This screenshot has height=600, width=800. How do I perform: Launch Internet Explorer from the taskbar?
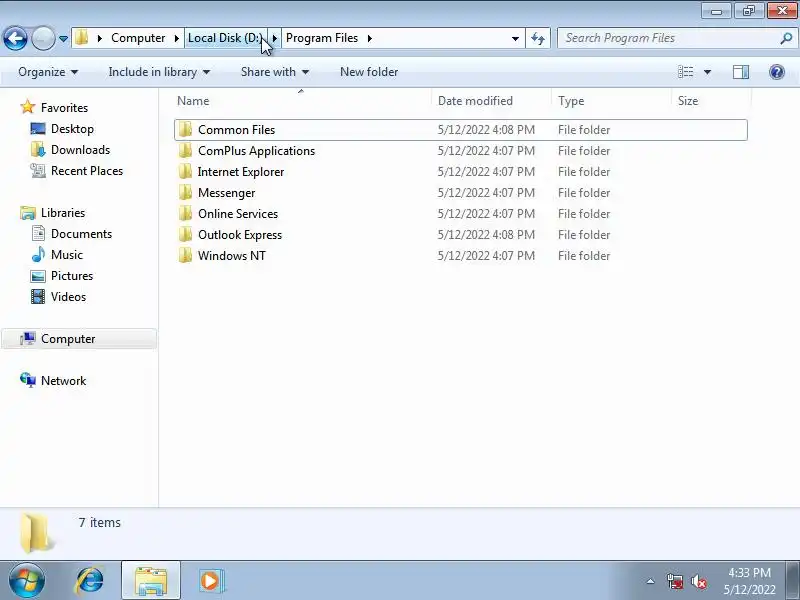[90, 581]
